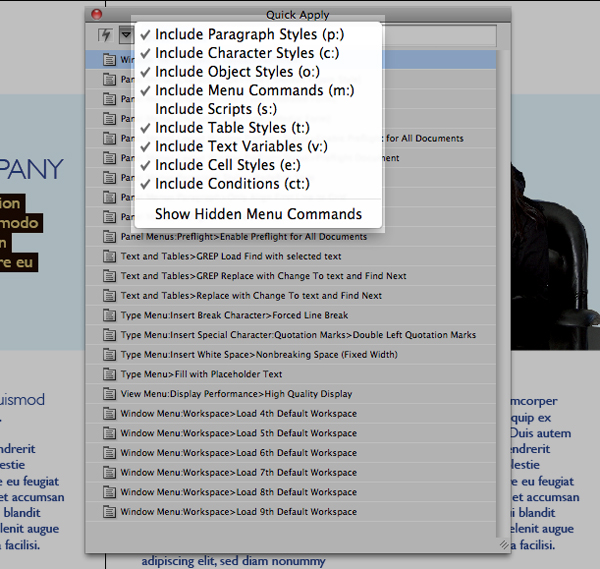Image resolution: width=600 pixels, height=569 pixels.
Task: Click icon beside Fill with Placeholder Text
Action: click(110, 374)
